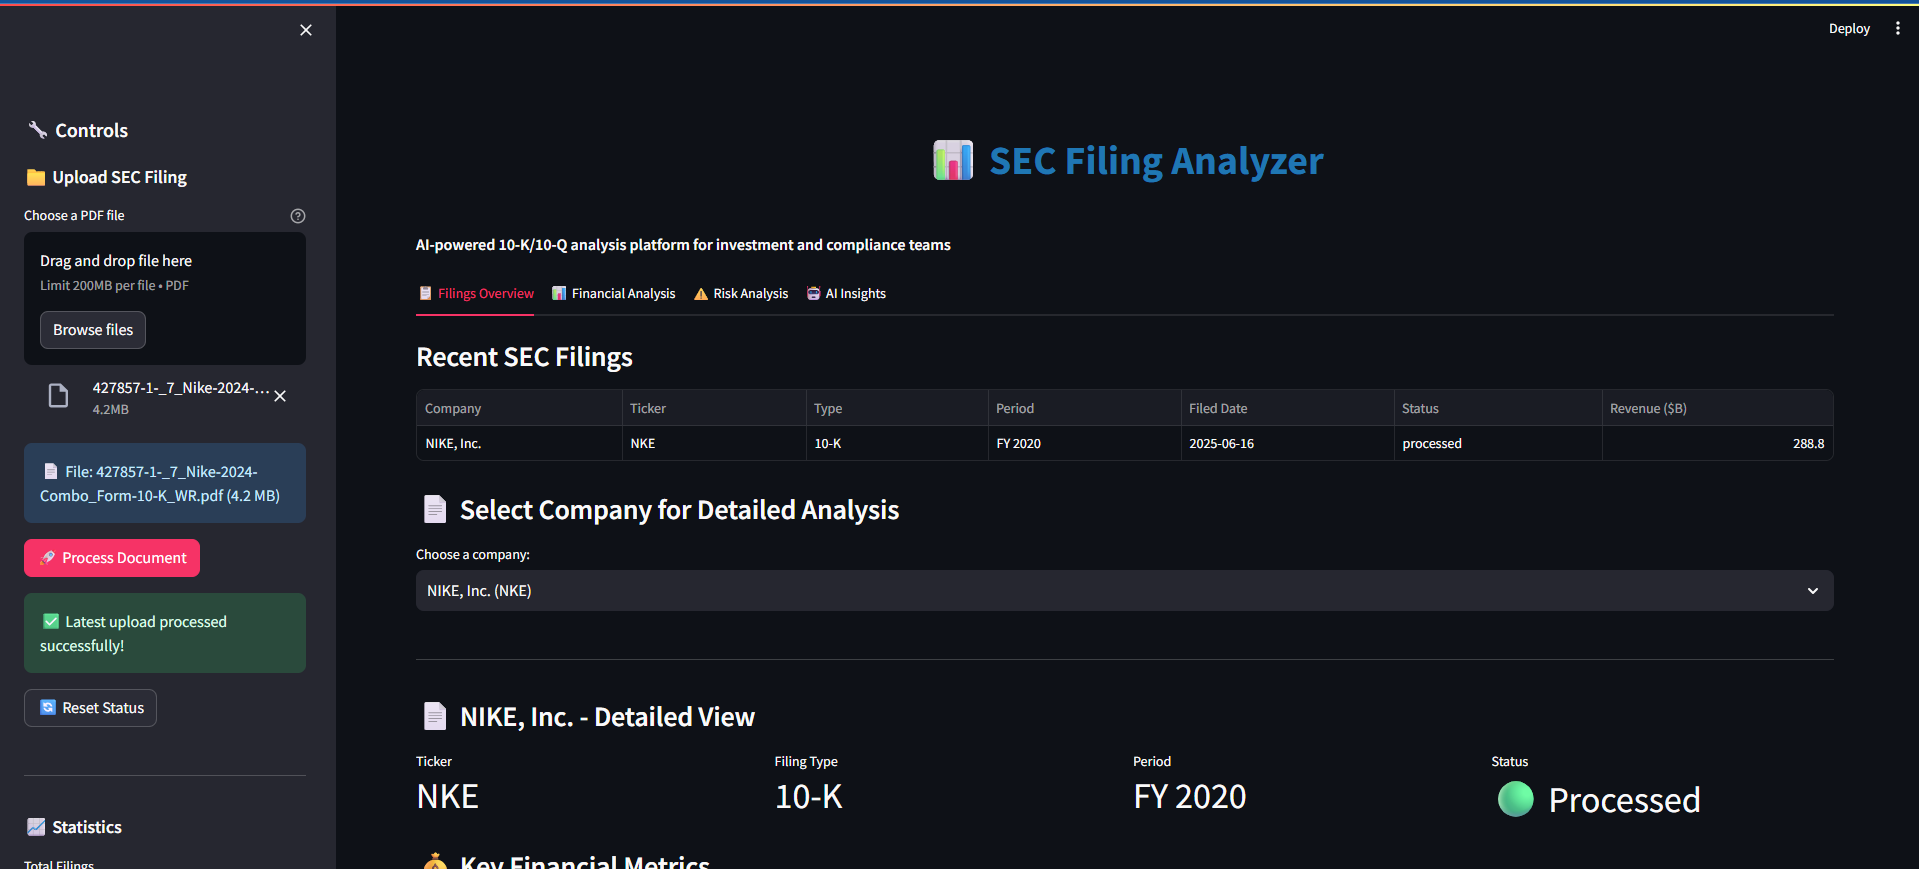Click the uploaded file document icon
The width and height of the screenshot is (1919, 869).
(x=59, y=396)
